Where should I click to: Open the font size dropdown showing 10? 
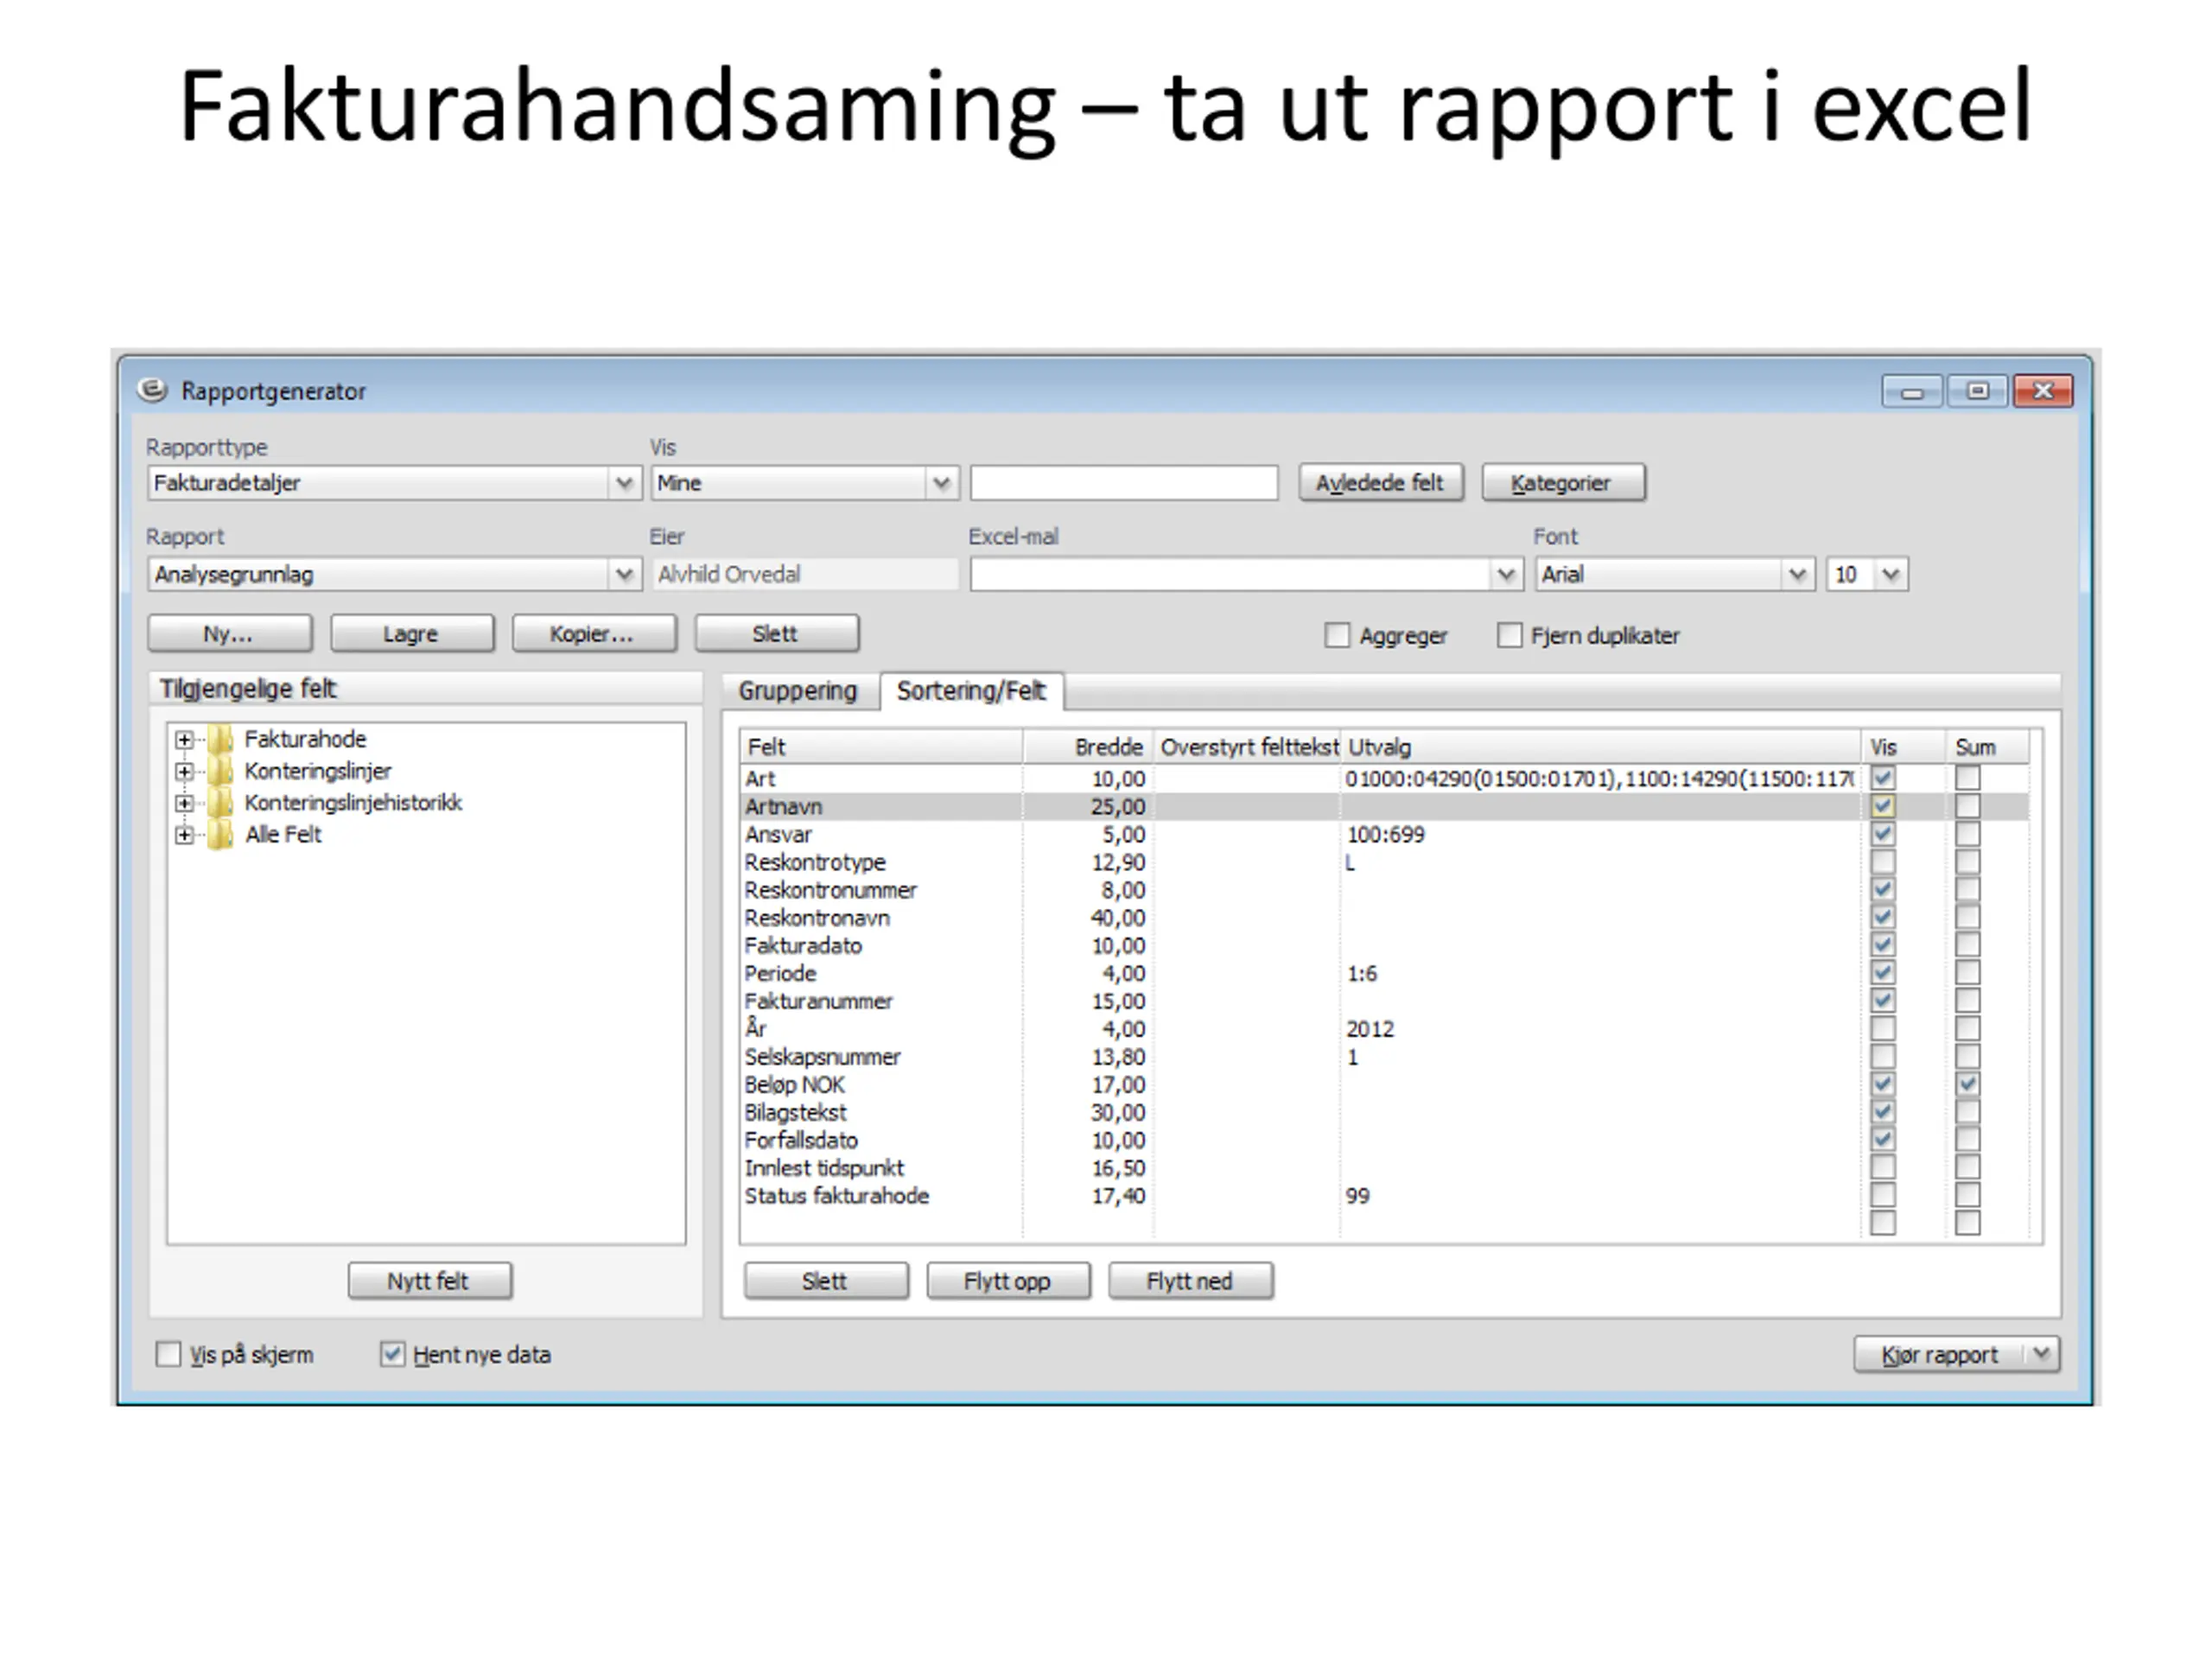click(1891, 575)
